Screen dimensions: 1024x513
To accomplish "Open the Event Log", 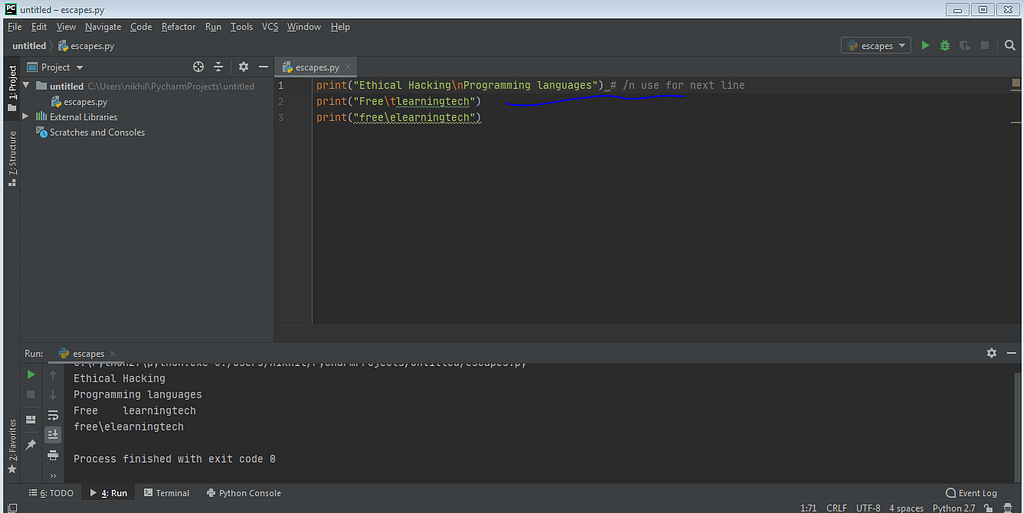I will pos(971,493).
